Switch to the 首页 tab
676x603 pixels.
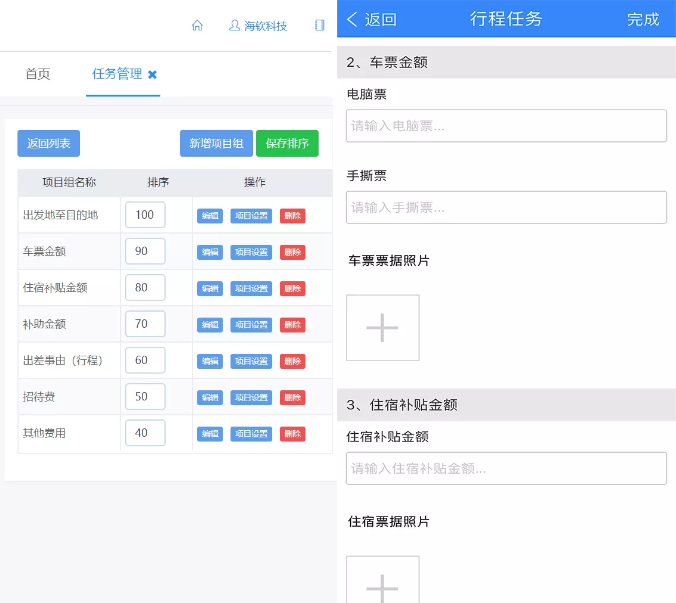tap(38, 74)
